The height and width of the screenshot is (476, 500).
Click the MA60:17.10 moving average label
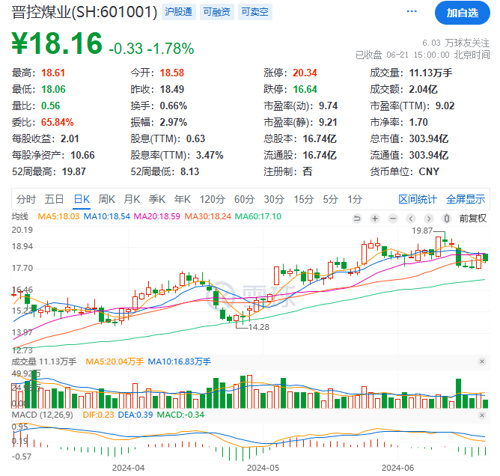pos(258,216)
